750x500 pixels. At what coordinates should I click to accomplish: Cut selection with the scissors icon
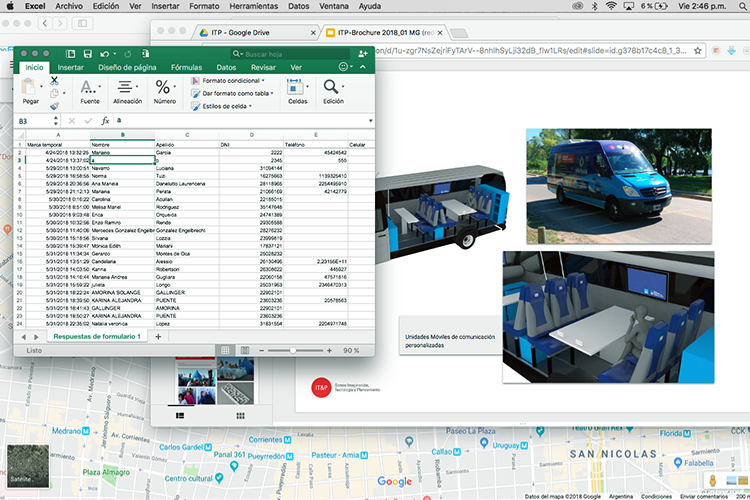coord(55,80)
